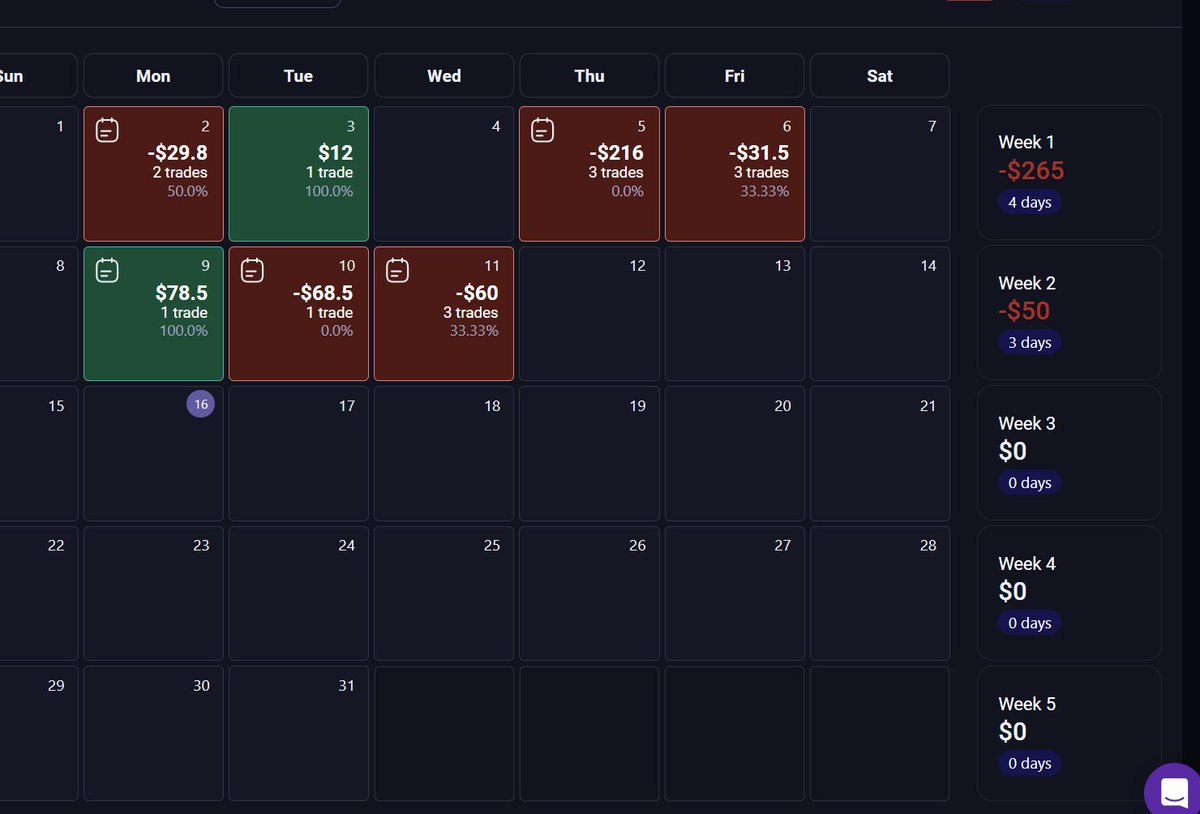Select empty day 4 cell
1200x814 pixels.
(x=444, y=174)
